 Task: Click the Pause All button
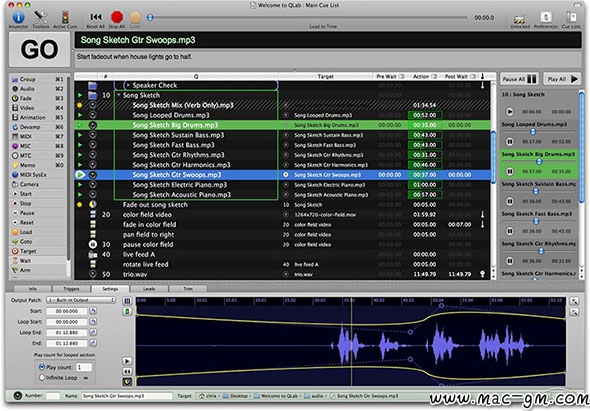(519, 79)
